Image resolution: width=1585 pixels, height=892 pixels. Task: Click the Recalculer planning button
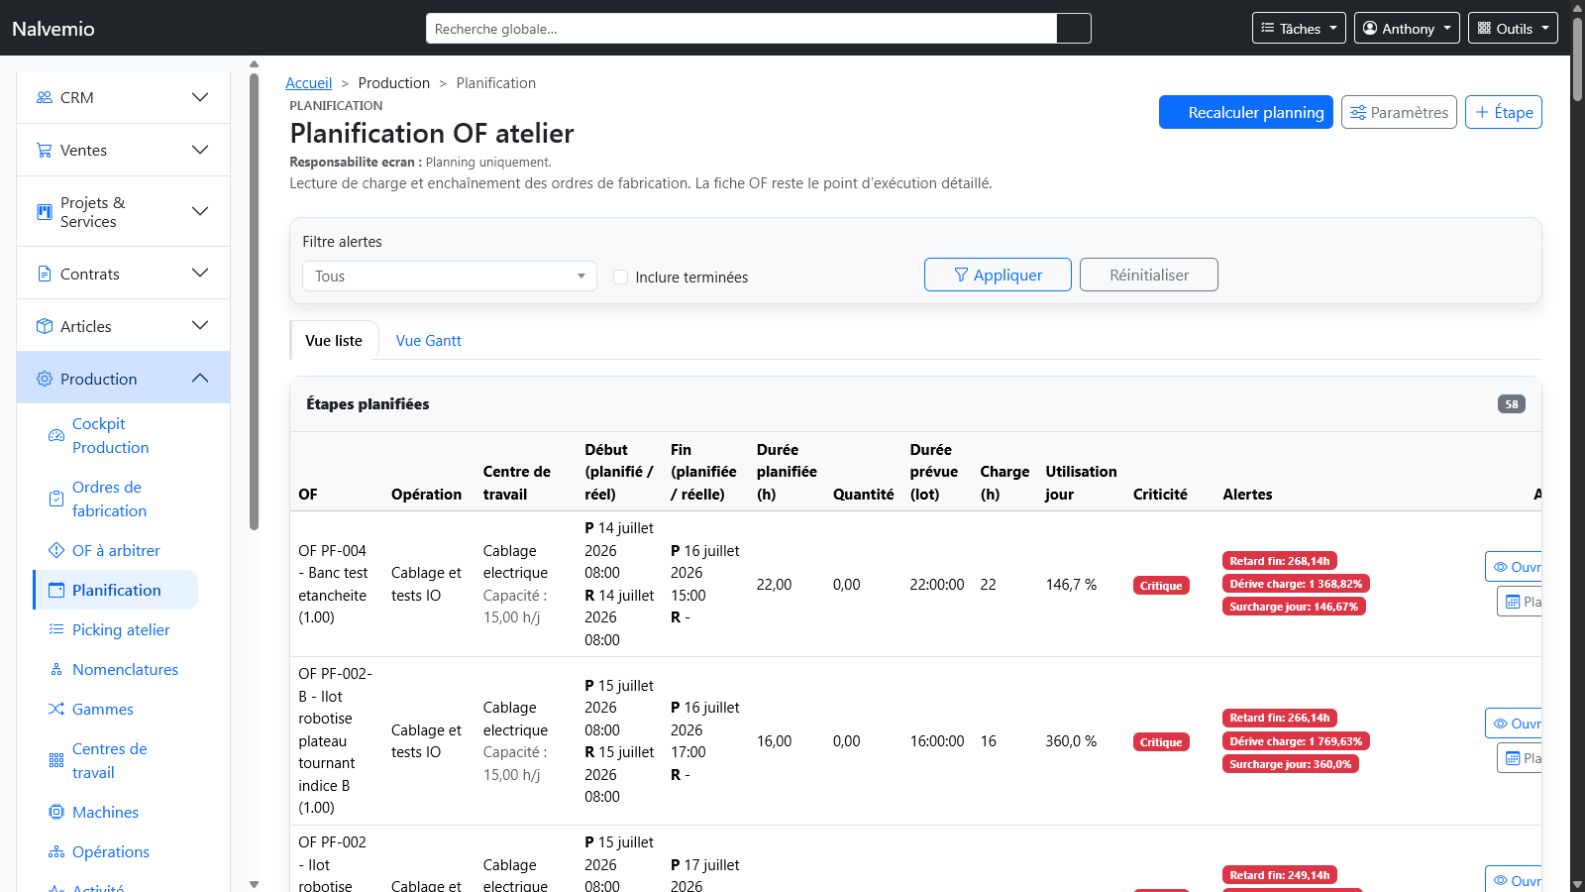click(1246, 112)
